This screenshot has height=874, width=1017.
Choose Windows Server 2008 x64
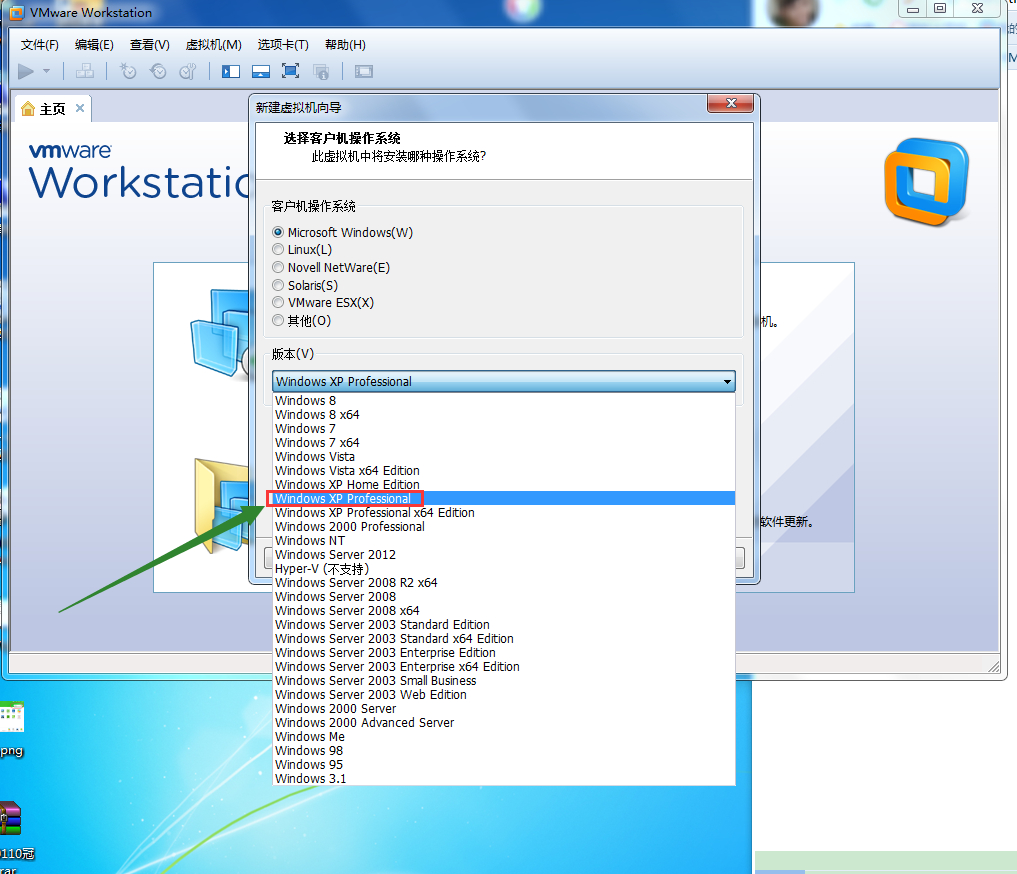pos(503,611)
